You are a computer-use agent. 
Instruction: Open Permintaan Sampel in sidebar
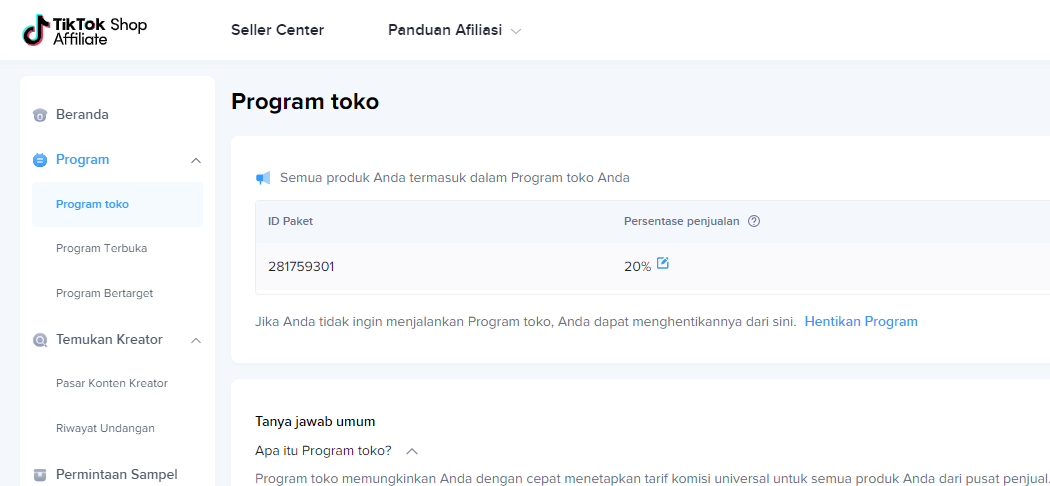click(116, 474)
